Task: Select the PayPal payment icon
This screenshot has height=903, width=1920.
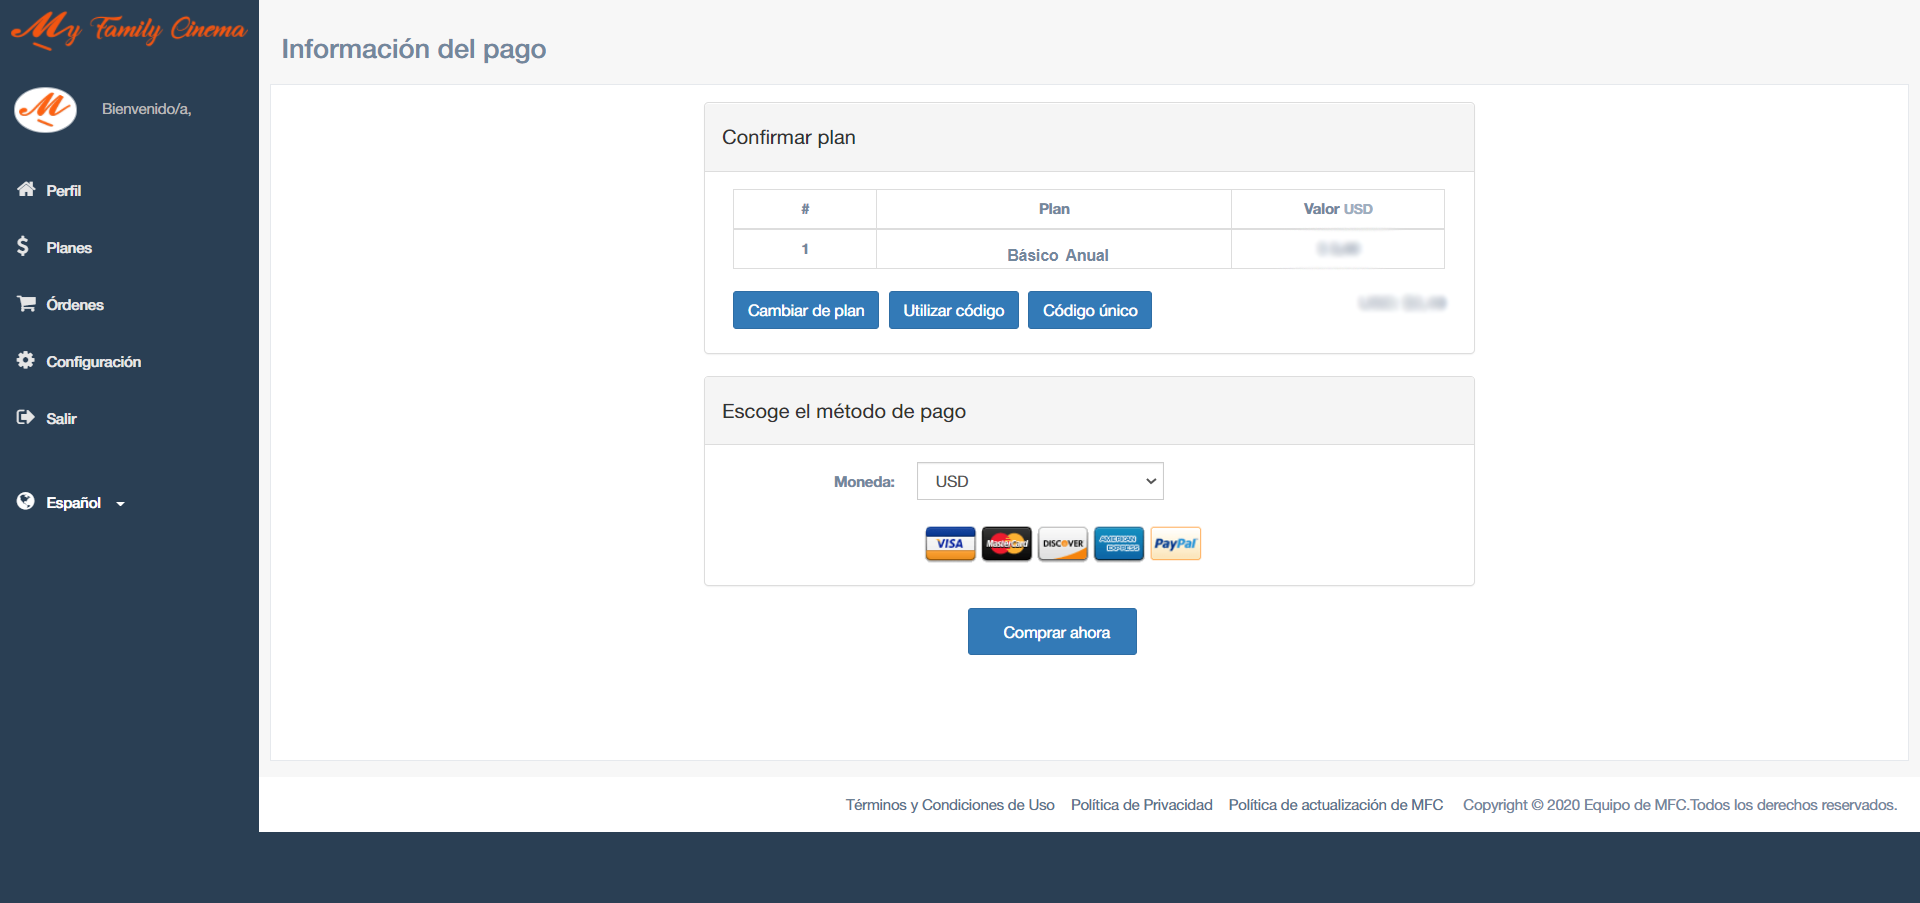Action: (x=1175, y=544)
